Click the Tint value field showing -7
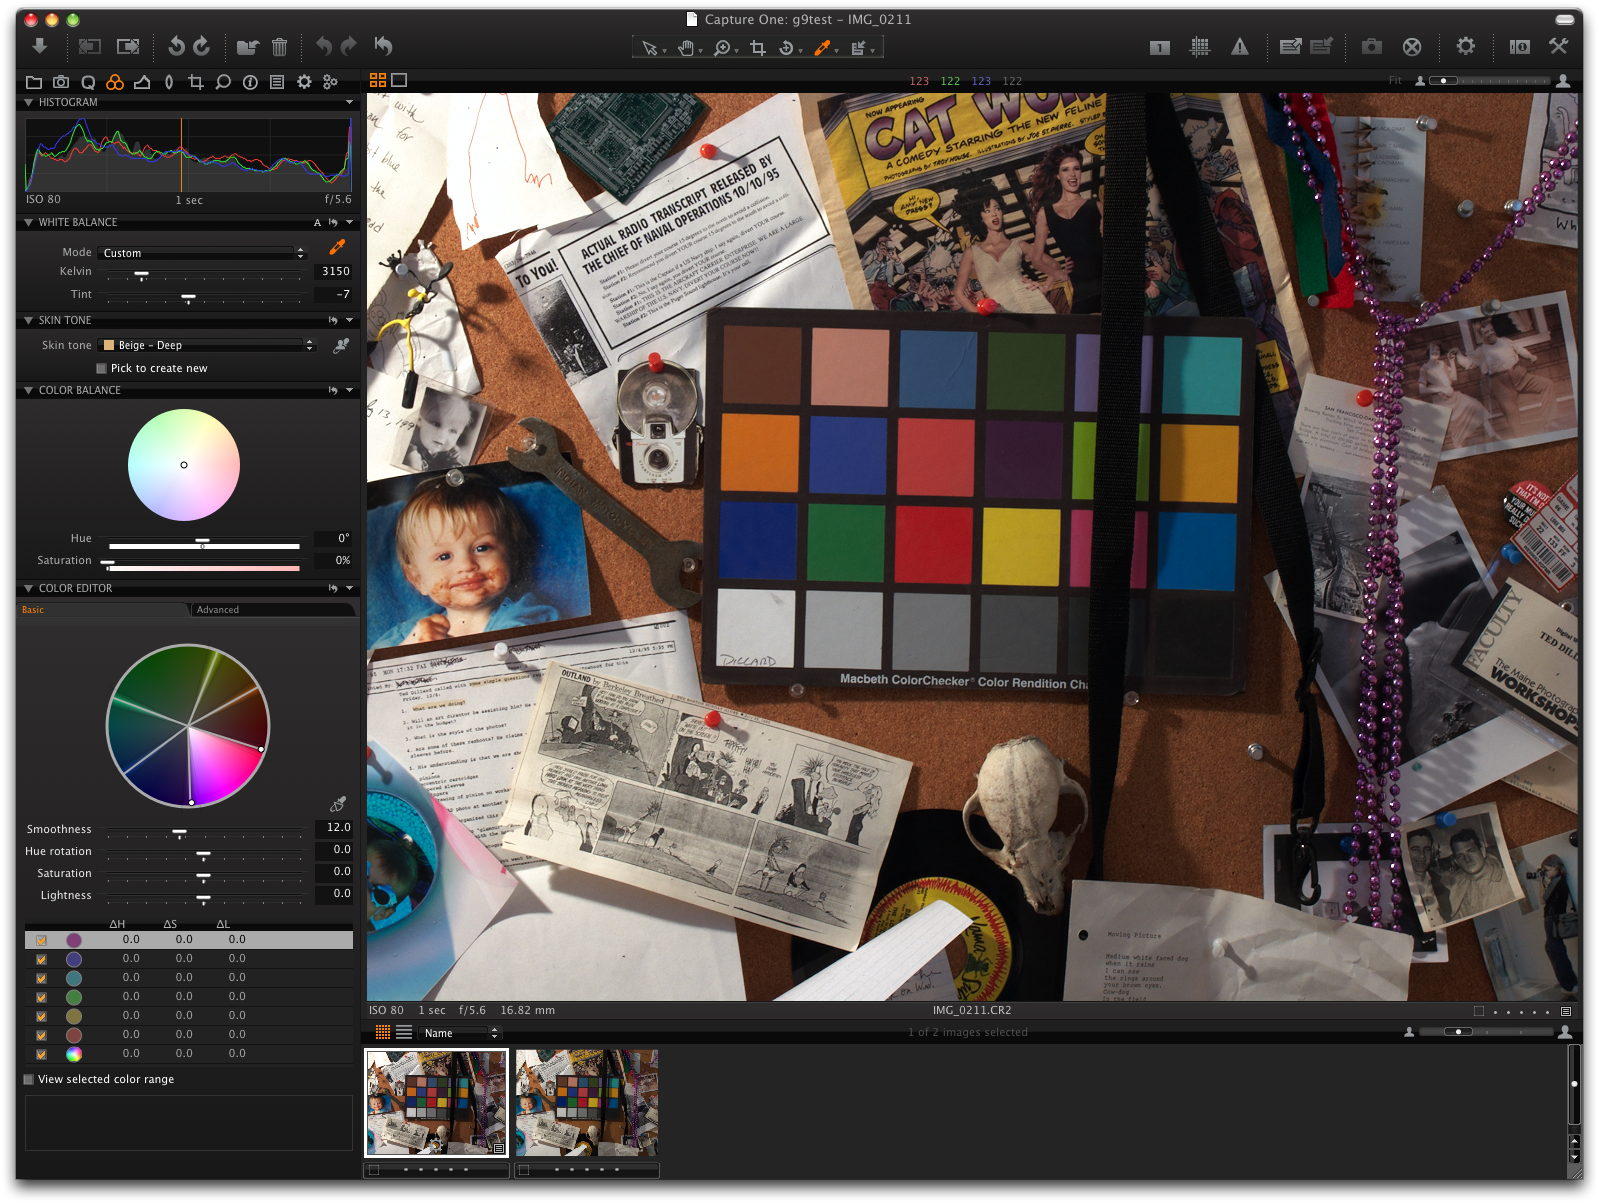 [334, 294]
